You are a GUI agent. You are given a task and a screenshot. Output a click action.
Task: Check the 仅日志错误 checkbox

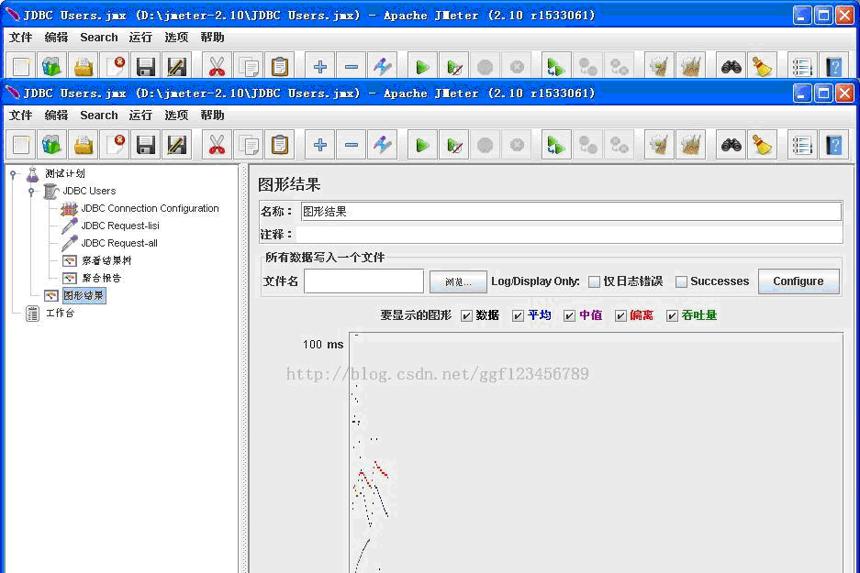point(594,282)
